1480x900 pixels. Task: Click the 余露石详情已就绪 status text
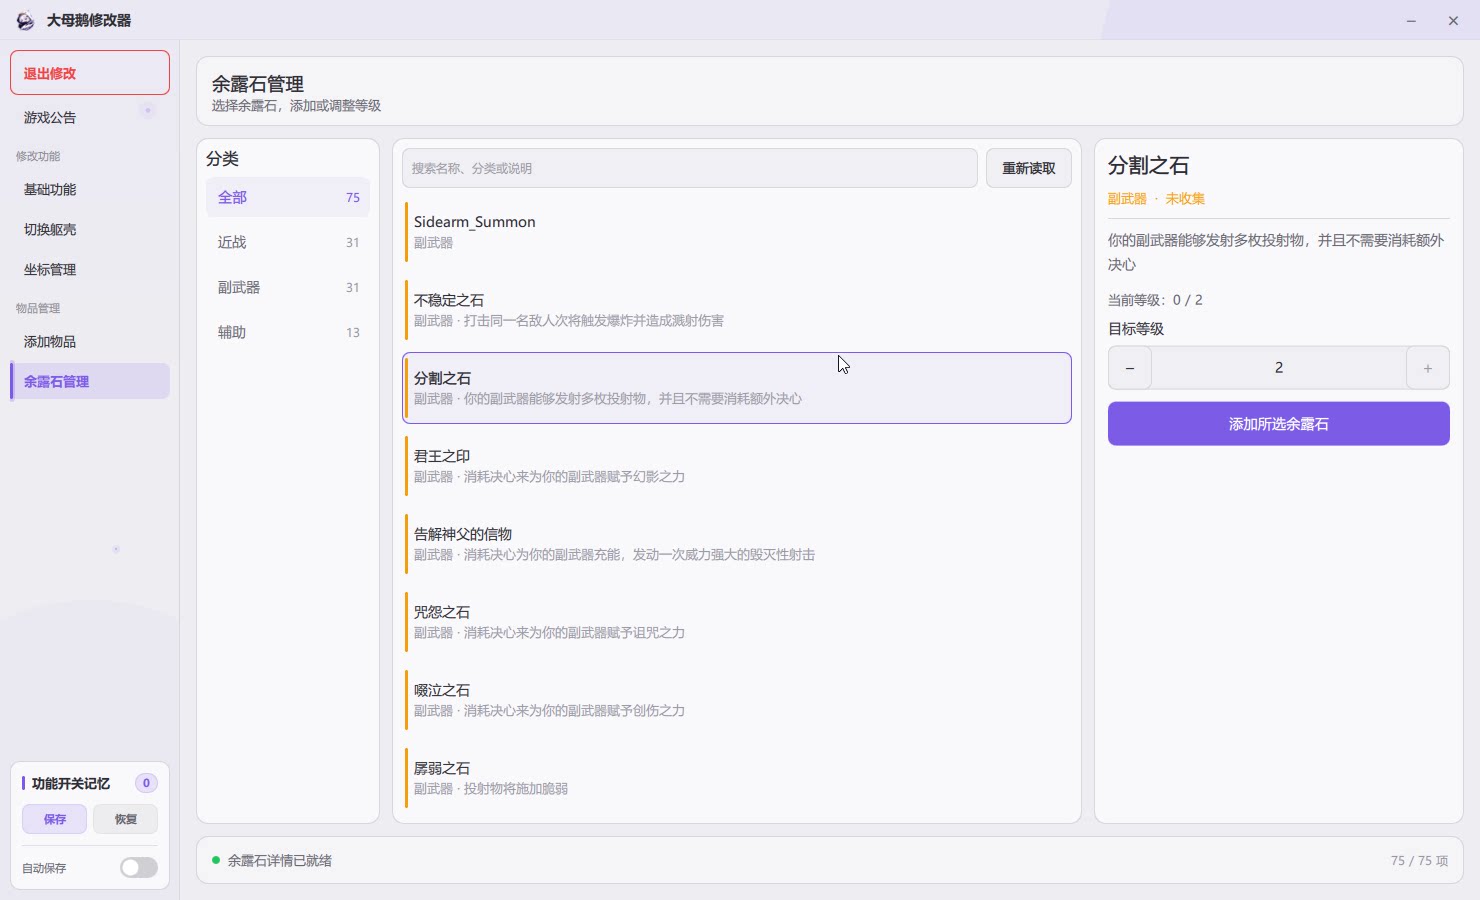click(280, 860)
